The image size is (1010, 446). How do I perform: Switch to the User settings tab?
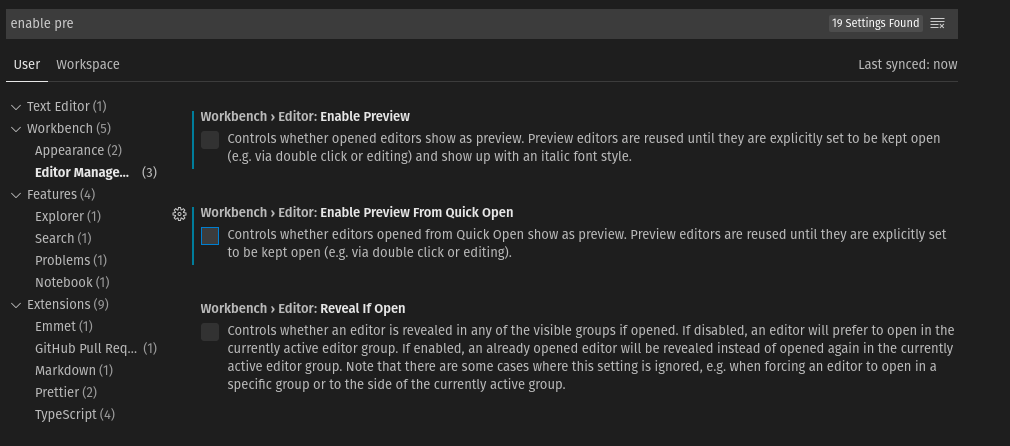pos(27,64)
